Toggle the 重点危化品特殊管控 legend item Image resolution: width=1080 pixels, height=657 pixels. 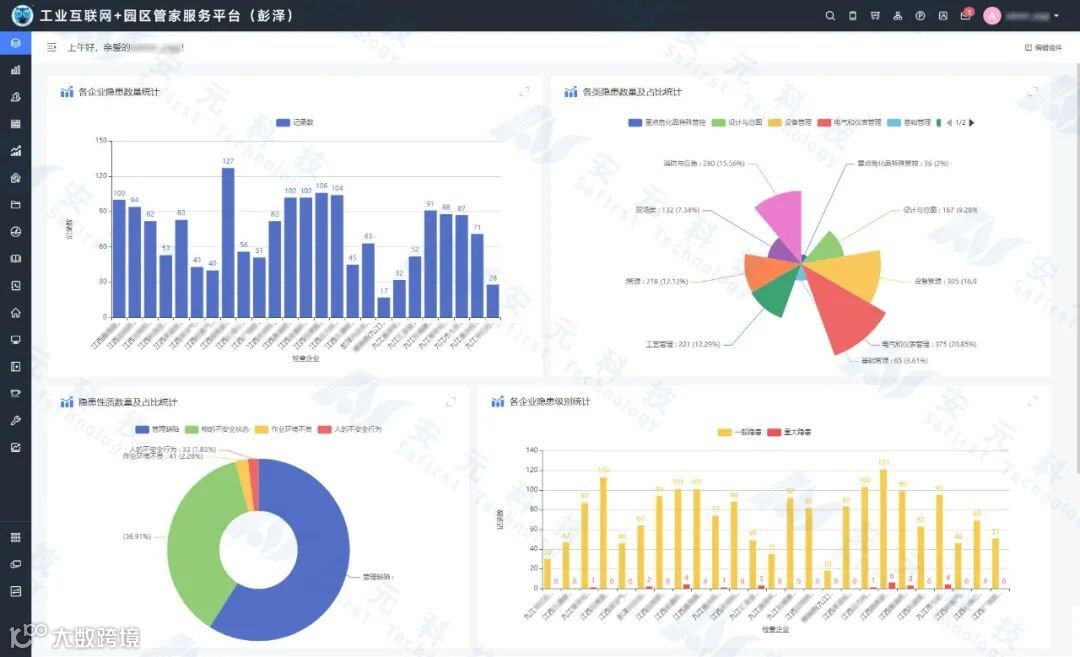(x=667, y=123)
